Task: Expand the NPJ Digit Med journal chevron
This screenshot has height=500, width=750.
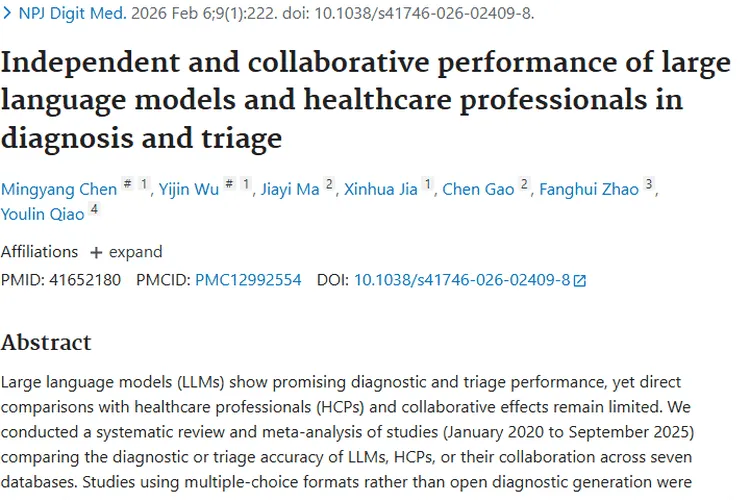Action: pyautogui.click(x=6, y=15)
